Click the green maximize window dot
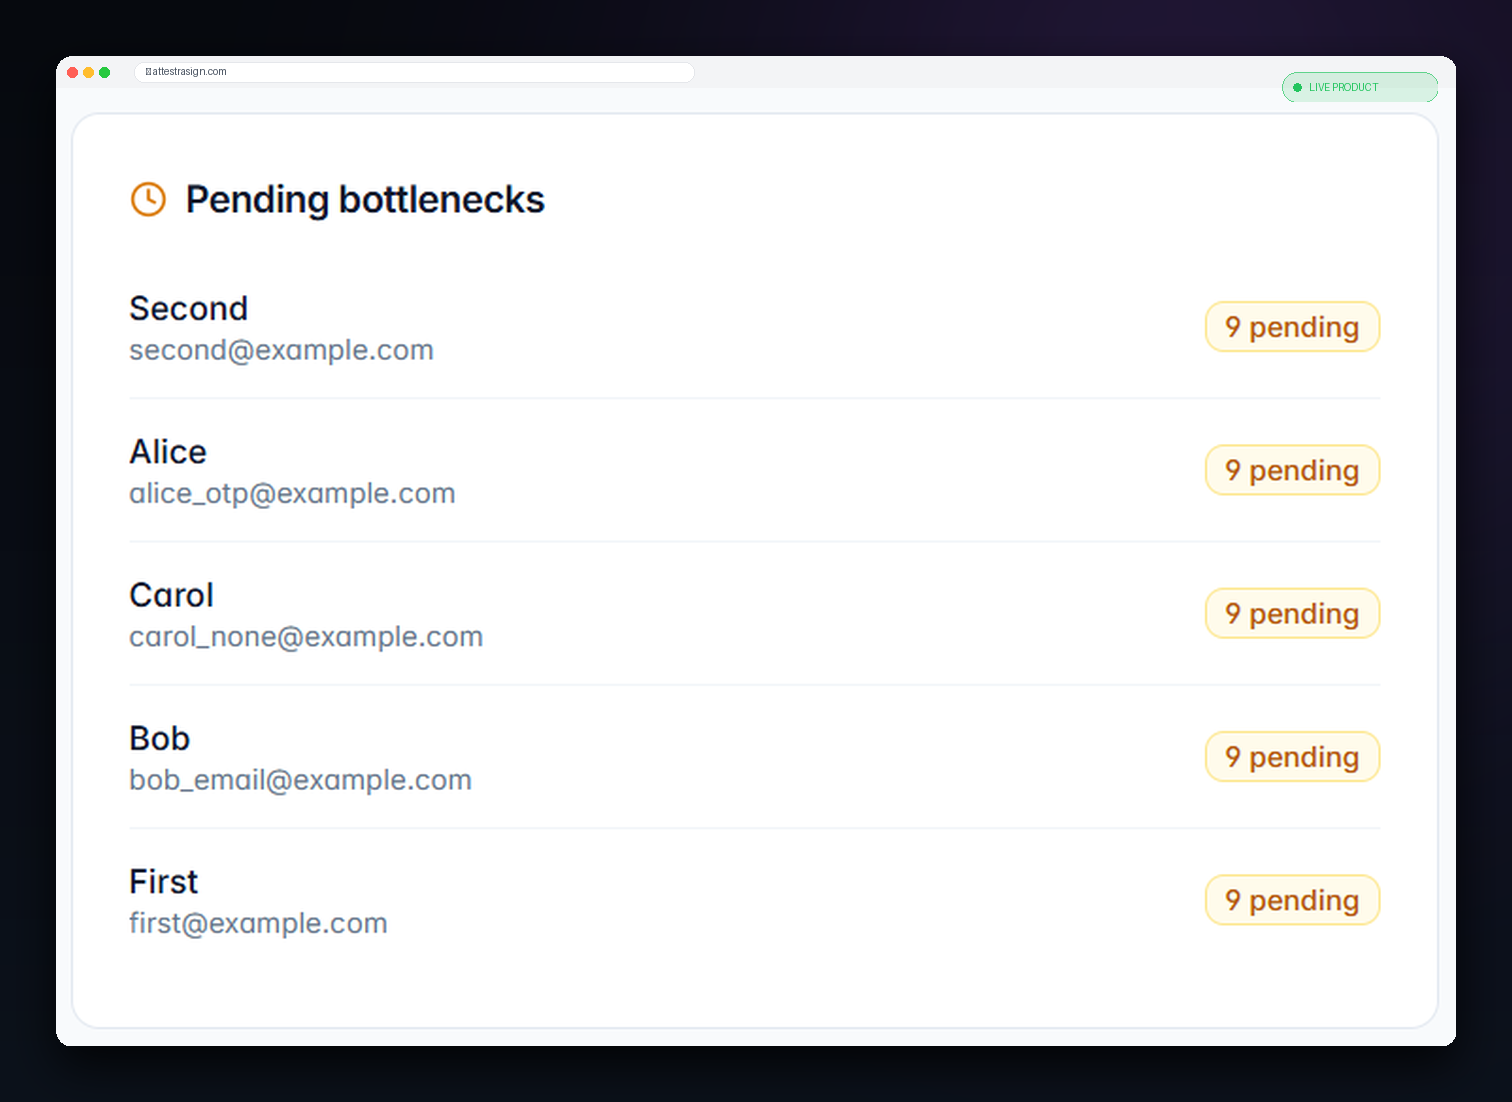 tap(104, 72)
